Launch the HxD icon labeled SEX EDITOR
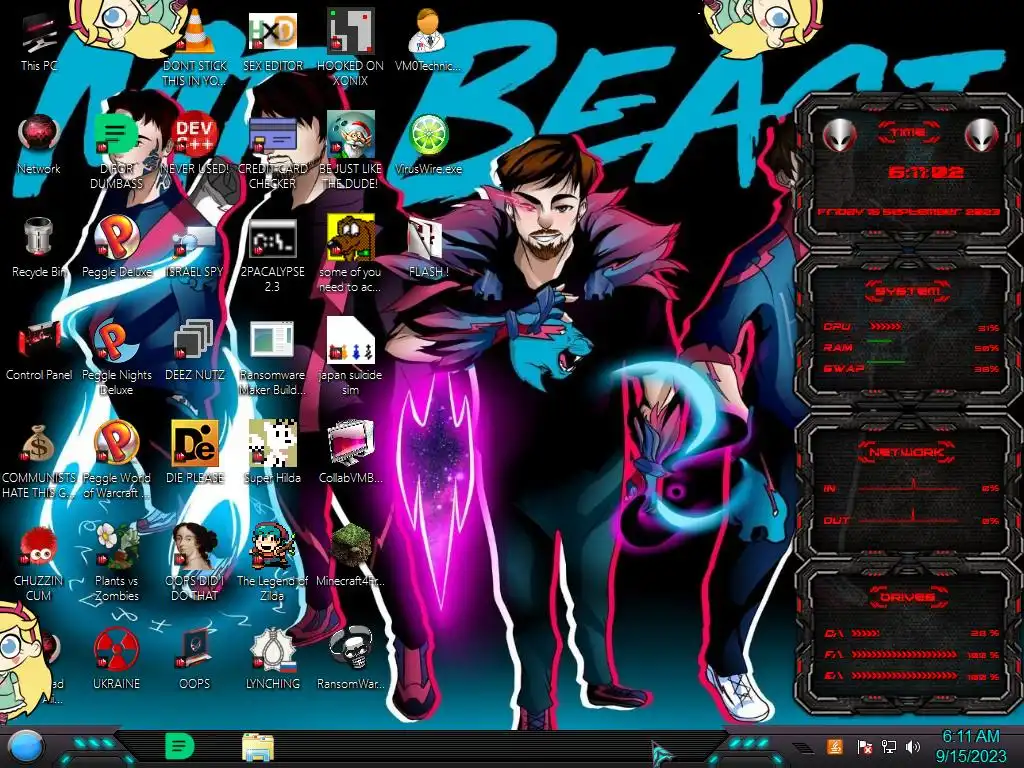This screenshot has height=768, width=1024. point(272,42)
